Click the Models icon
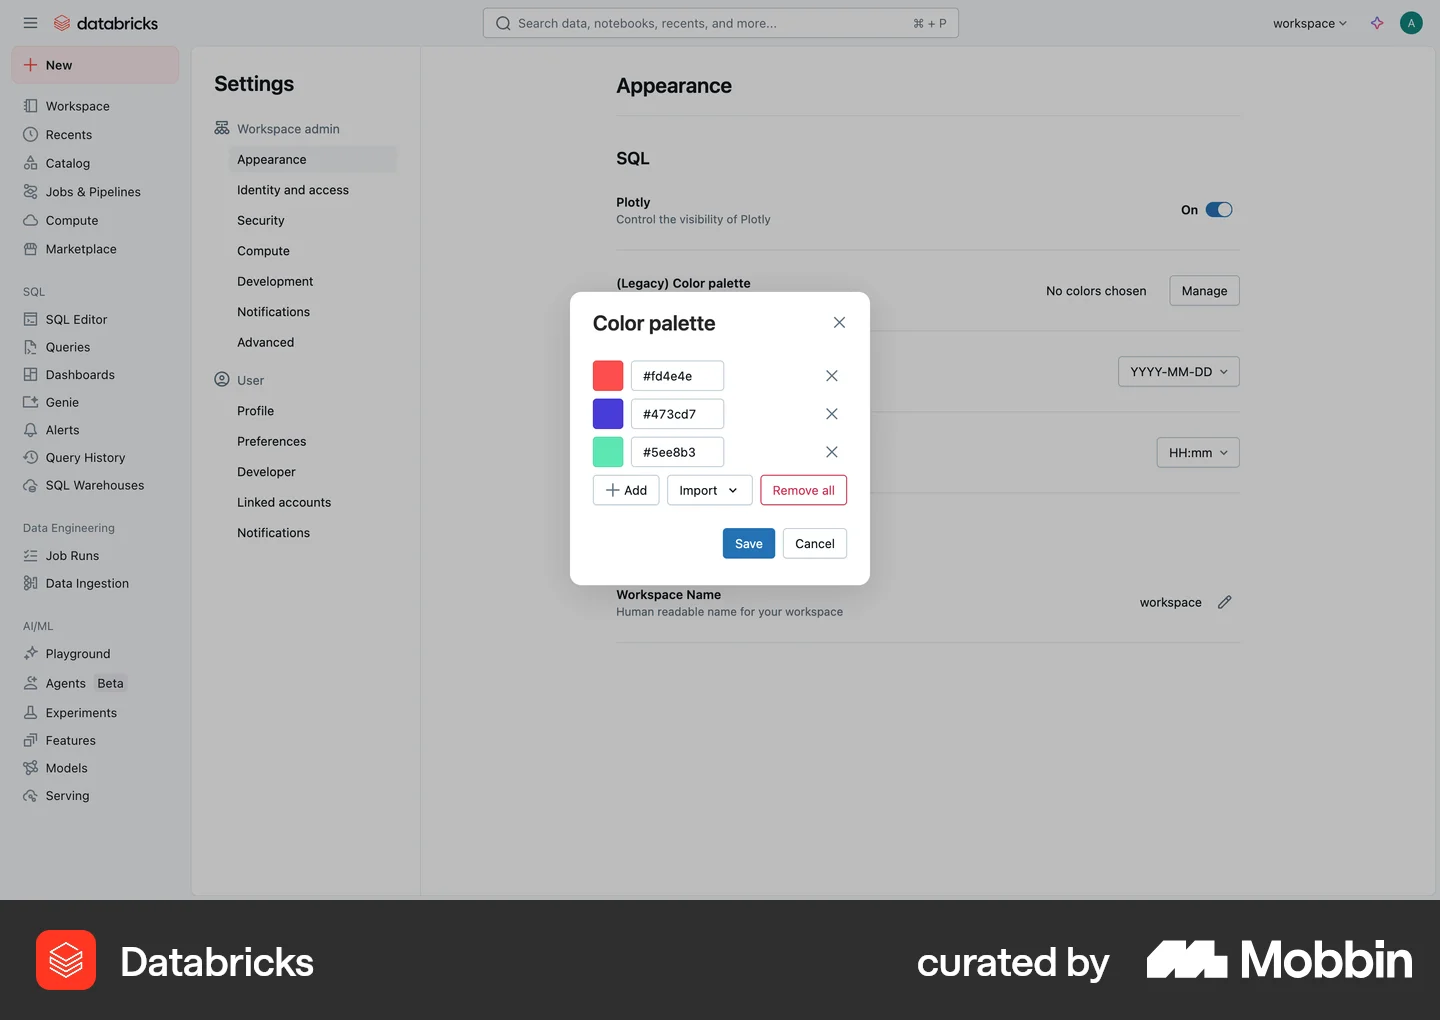The height and width of the screenshot is (1020, 1440). [30, 768]
